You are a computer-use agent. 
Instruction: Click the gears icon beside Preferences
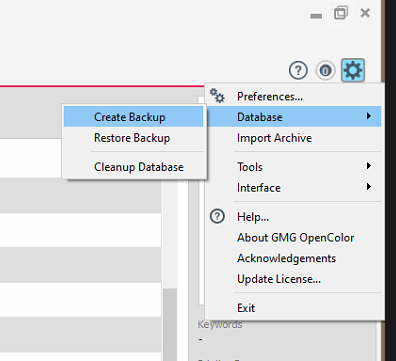coord(217,96)
